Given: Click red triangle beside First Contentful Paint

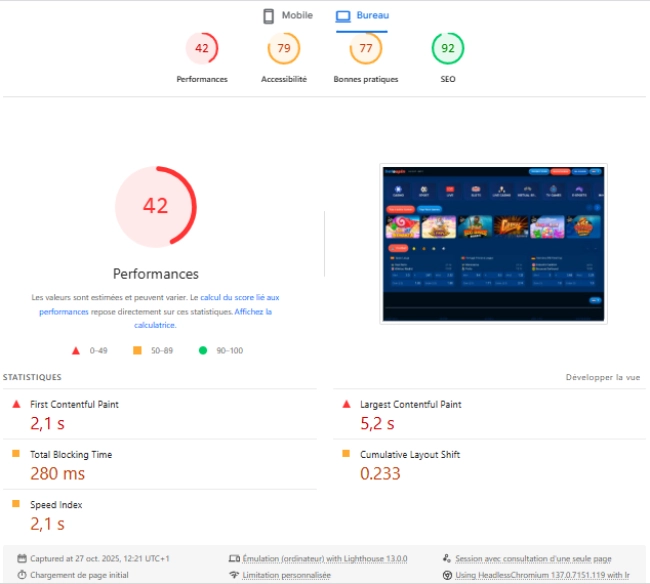Looking at the screenshot, I should [x=15, y=405].
